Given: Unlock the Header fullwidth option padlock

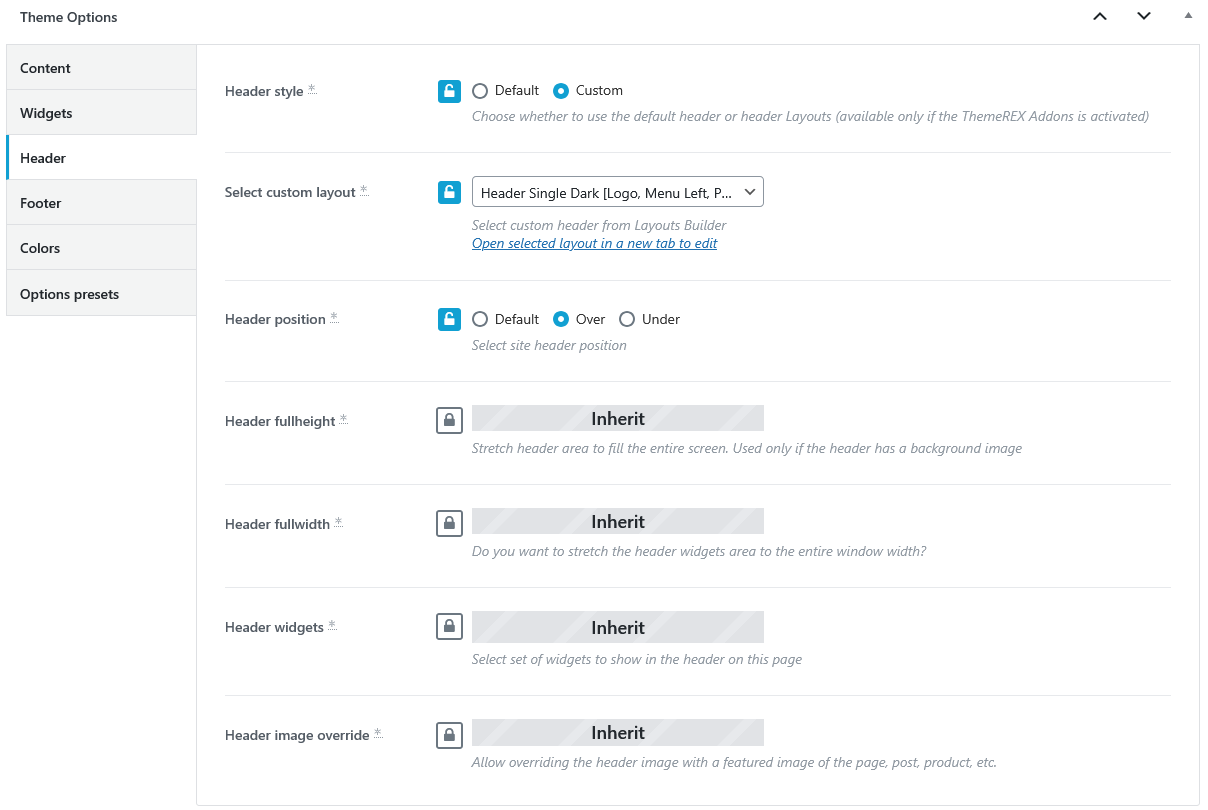Looking at the screenshot, I should [x=449, y=523].
